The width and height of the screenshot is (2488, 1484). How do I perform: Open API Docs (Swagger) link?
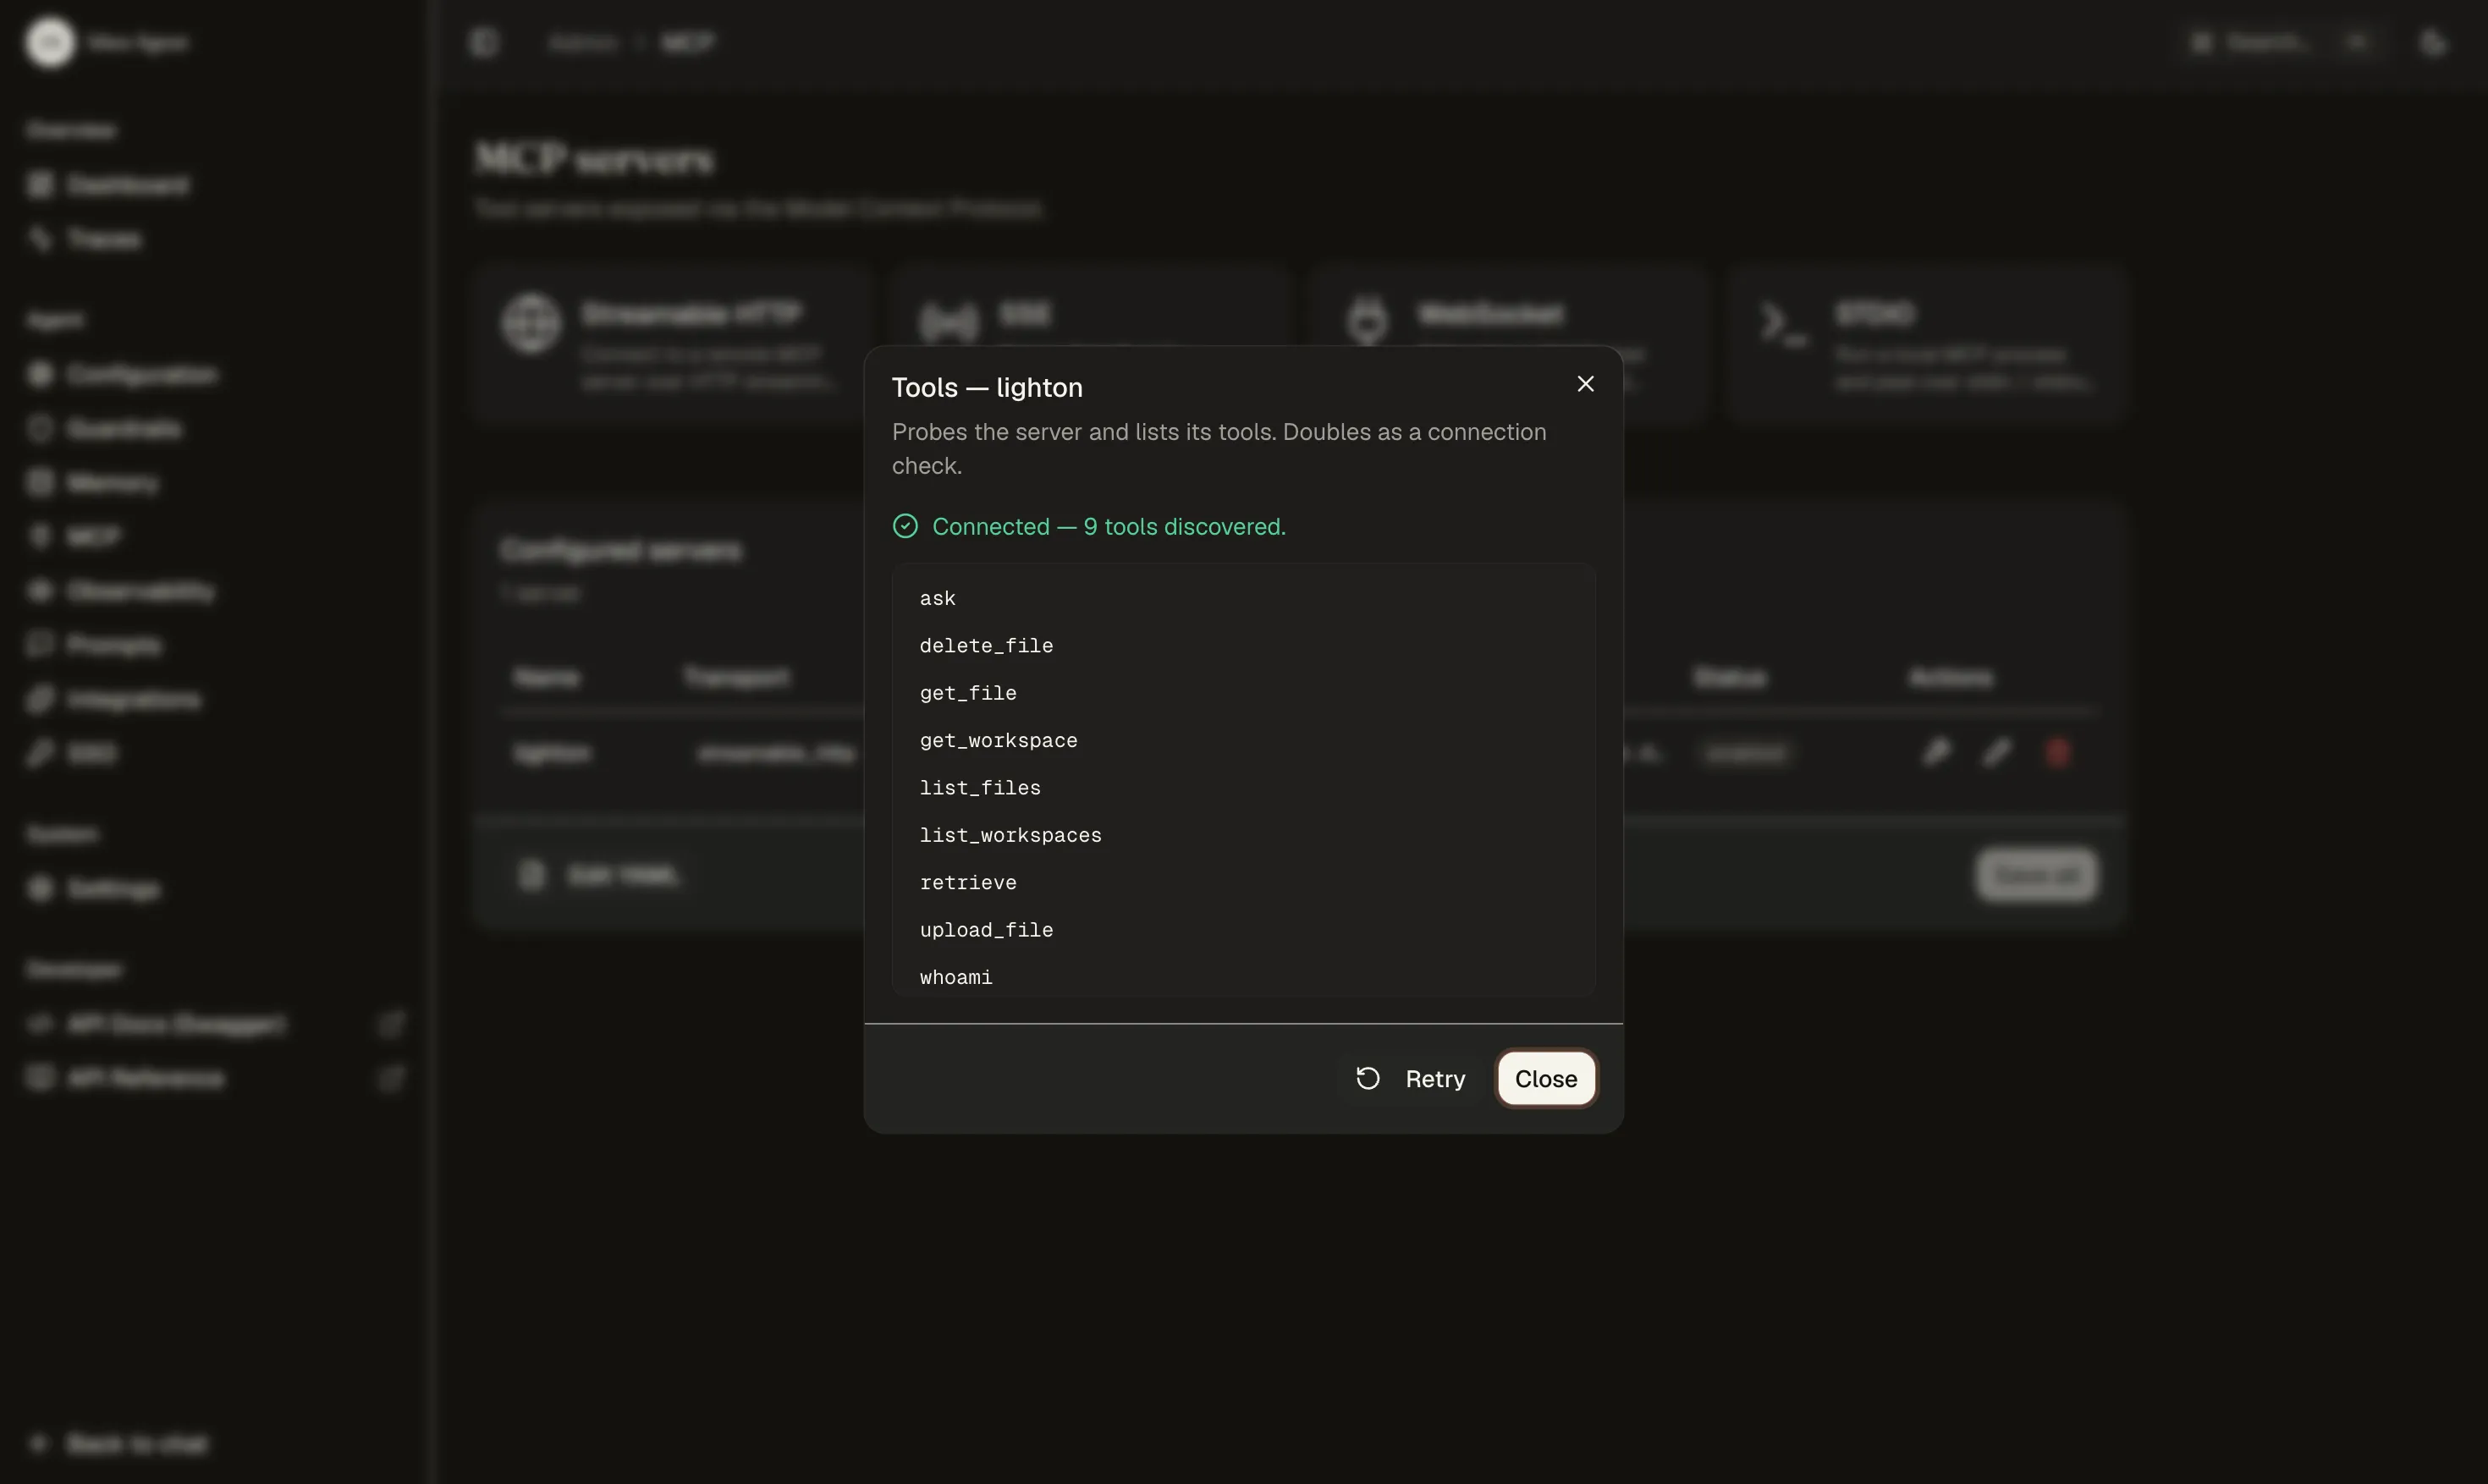(x=176, y=1024)
